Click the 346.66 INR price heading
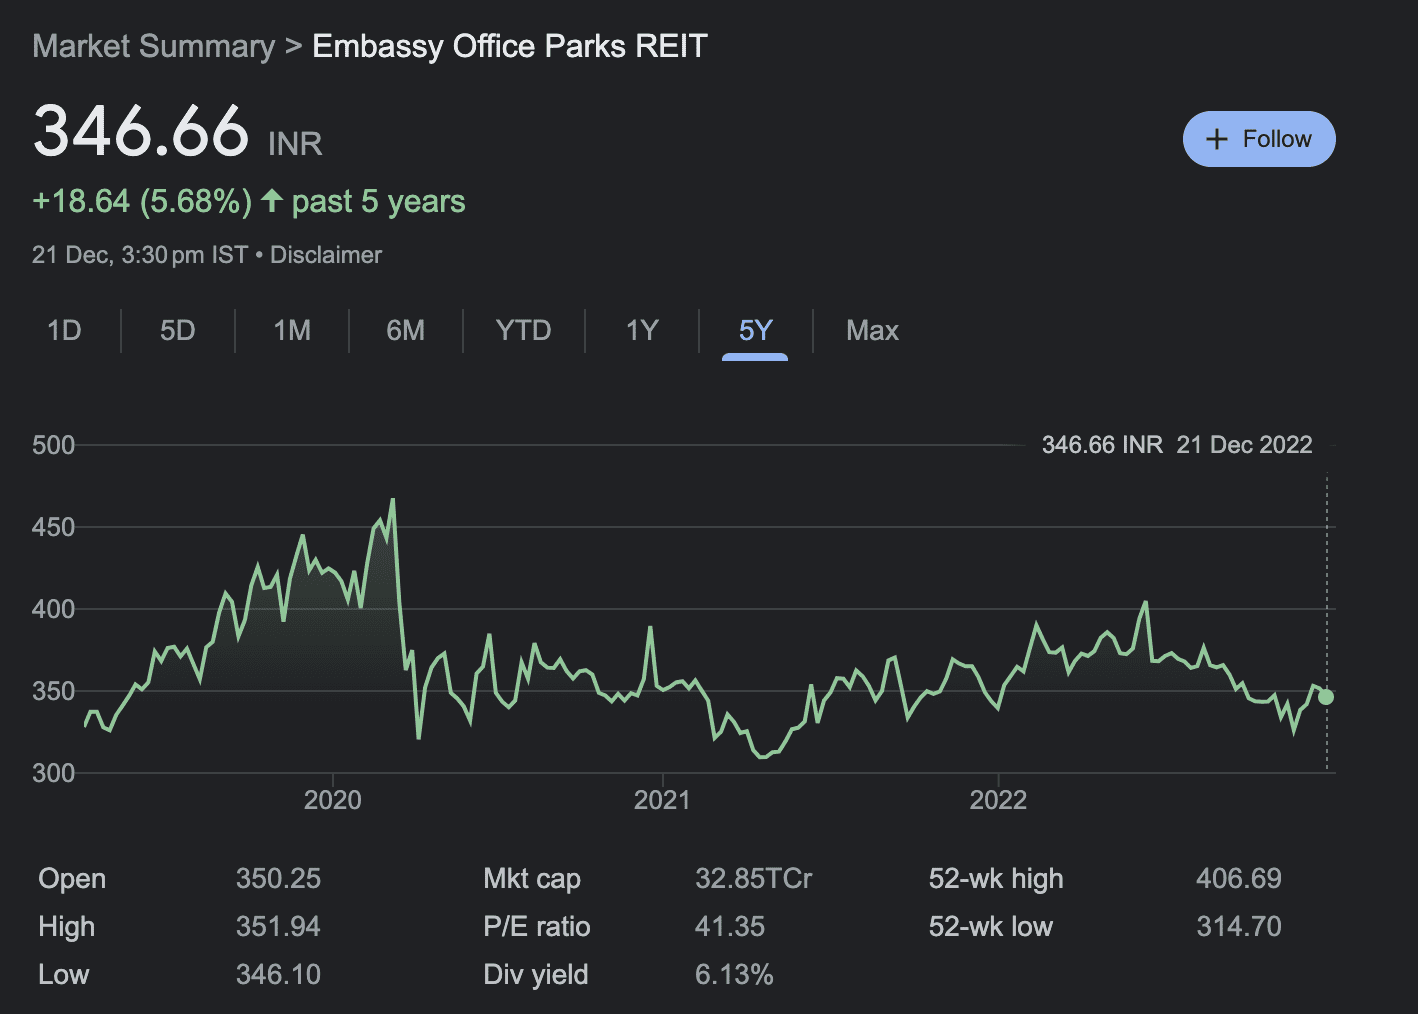This screenshot has width=1418, height=1014. 177,132
